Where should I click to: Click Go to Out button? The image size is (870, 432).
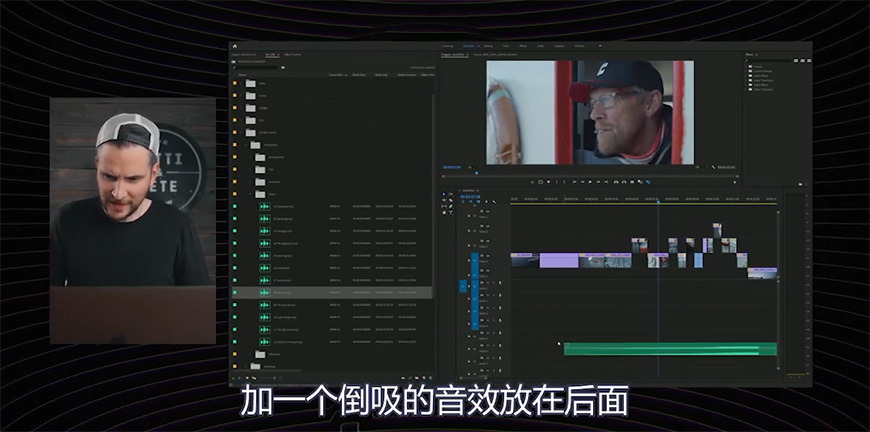click(606, 182)
